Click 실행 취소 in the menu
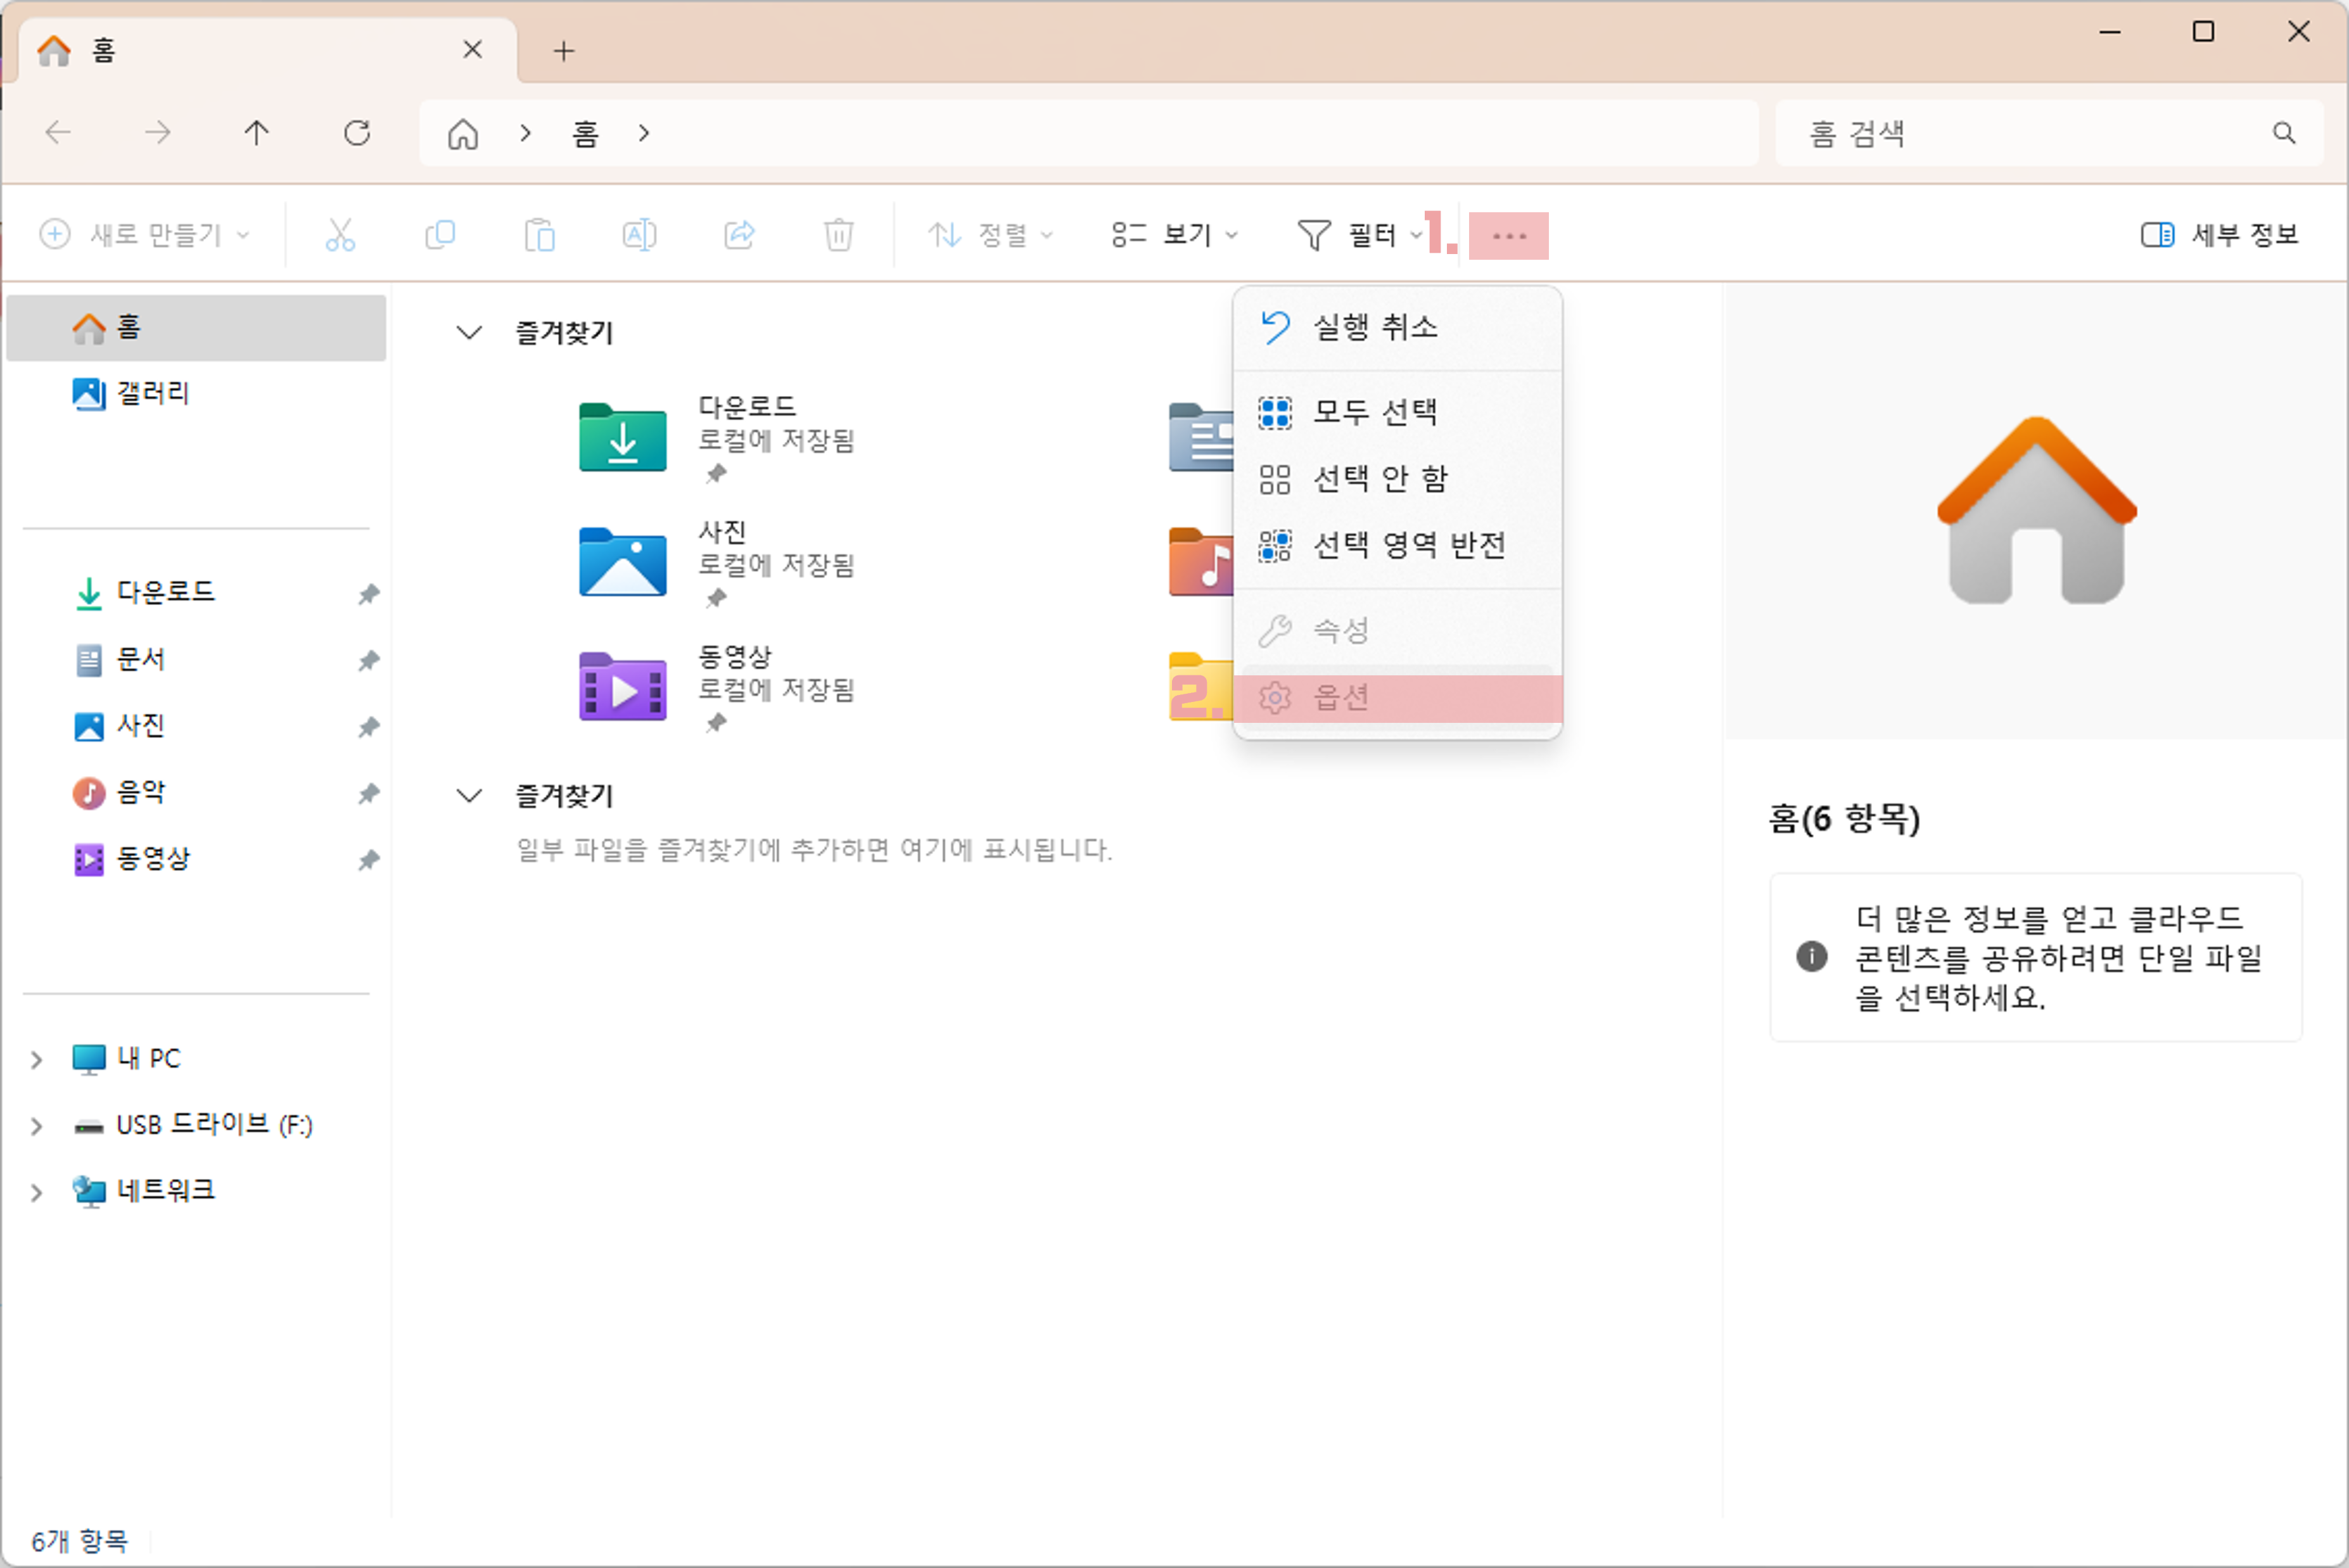The width and height of the screenshot is (2349, 1568). 1375,327
